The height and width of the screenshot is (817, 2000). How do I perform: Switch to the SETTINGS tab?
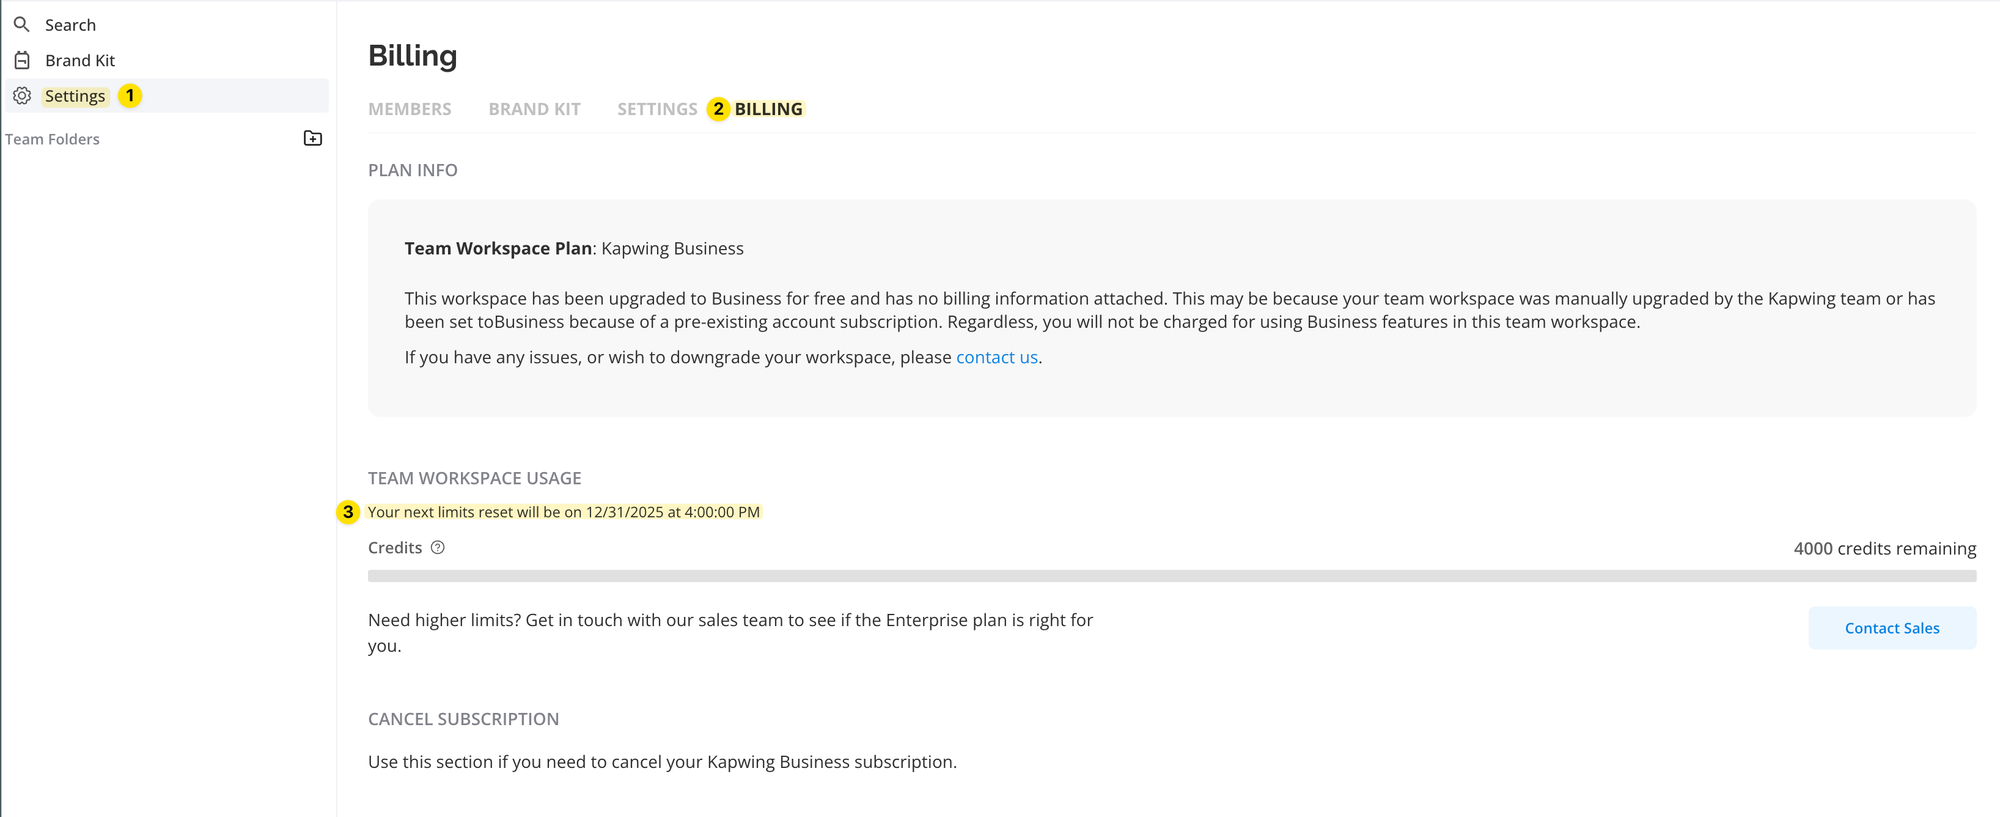(x=657, y=109)
